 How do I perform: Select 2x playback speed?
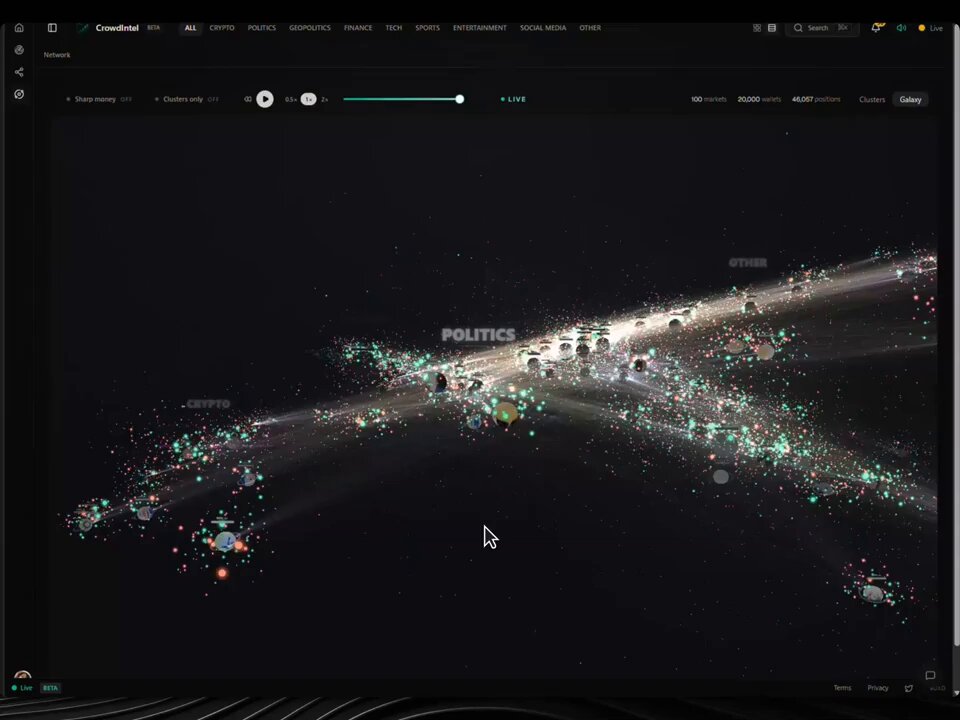(x=324, y=99)
